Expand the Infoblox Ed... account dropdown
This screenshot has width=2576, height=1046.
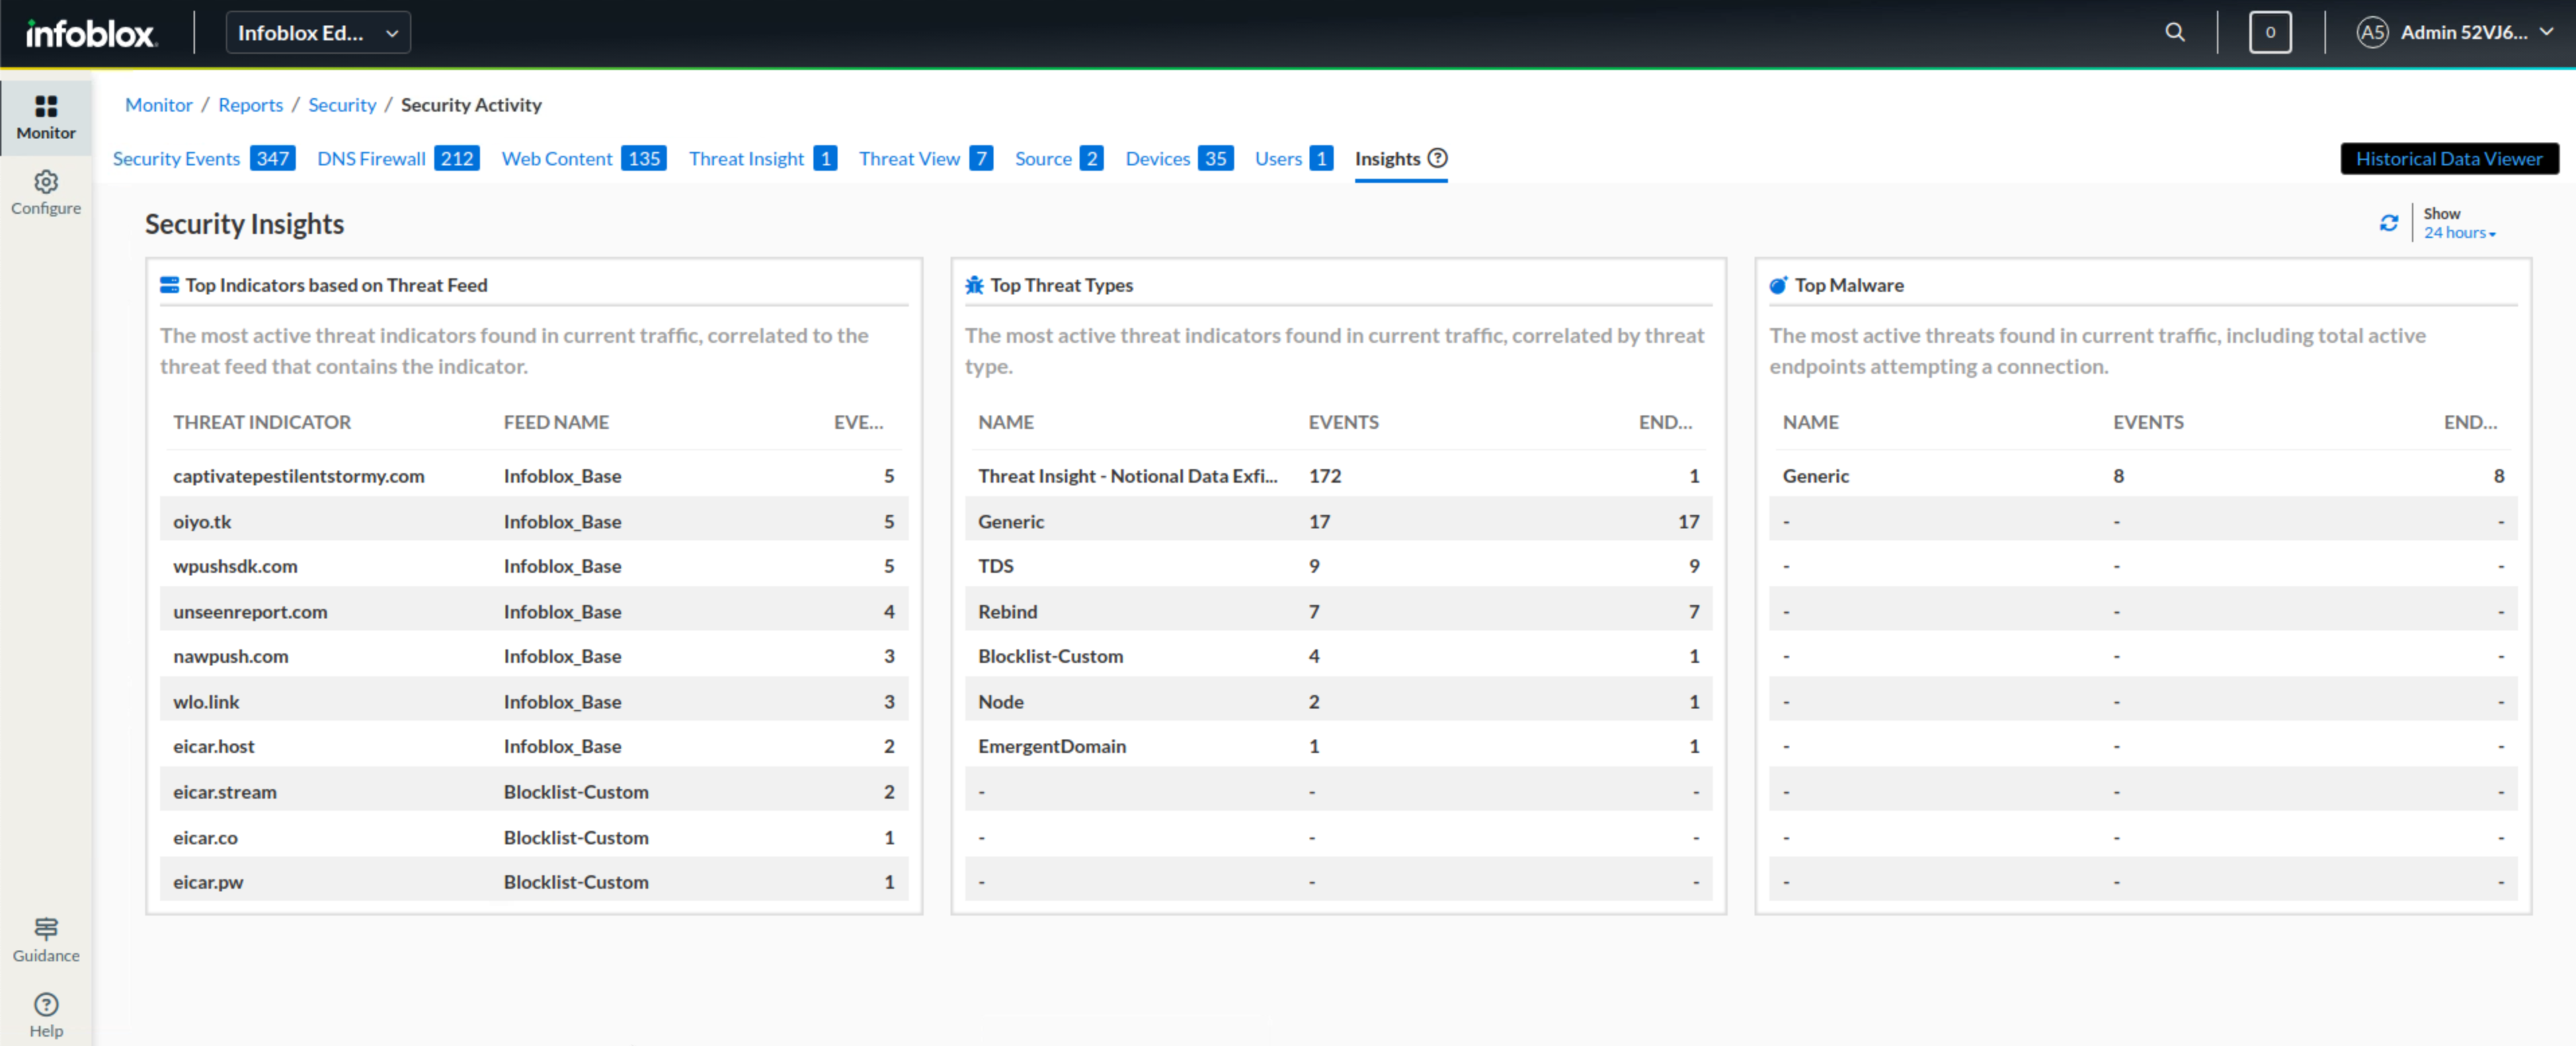[318, 33]
